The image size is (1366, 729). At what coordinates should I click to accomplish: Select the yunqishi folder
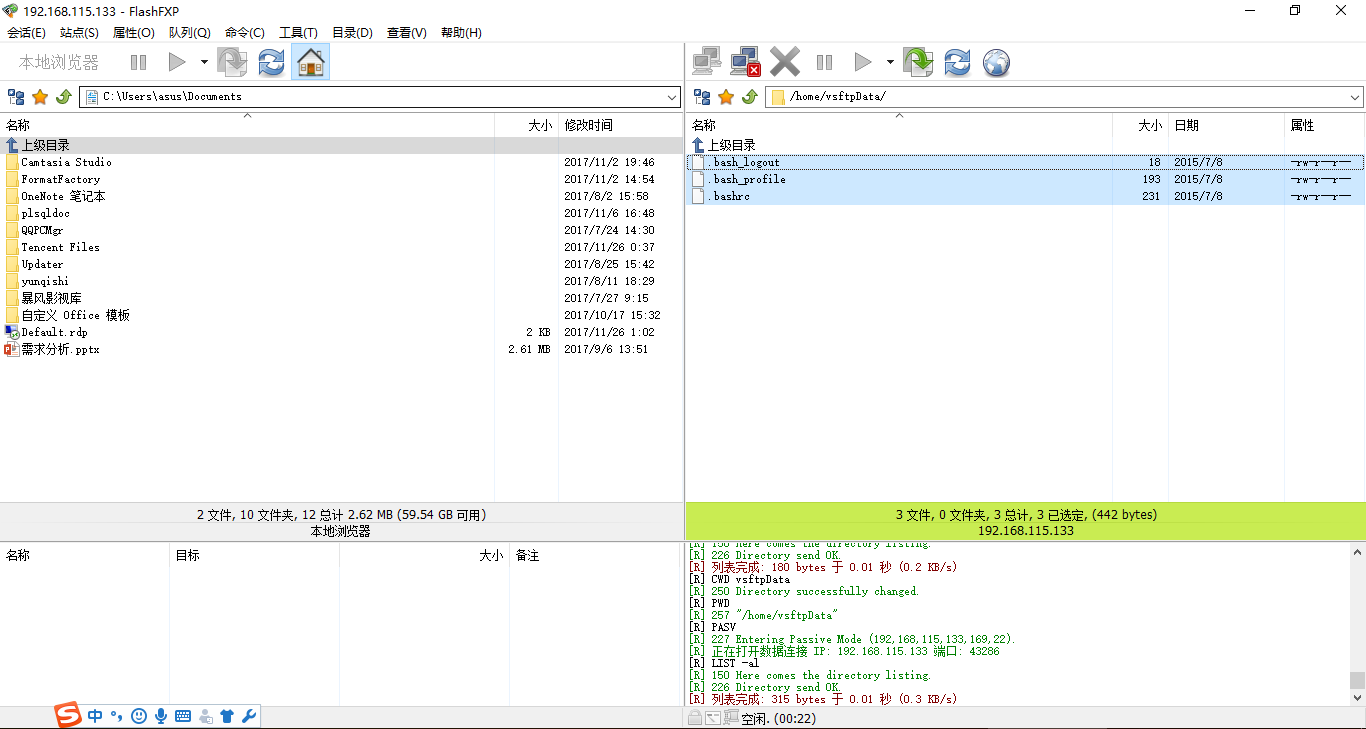pos(45,281)
